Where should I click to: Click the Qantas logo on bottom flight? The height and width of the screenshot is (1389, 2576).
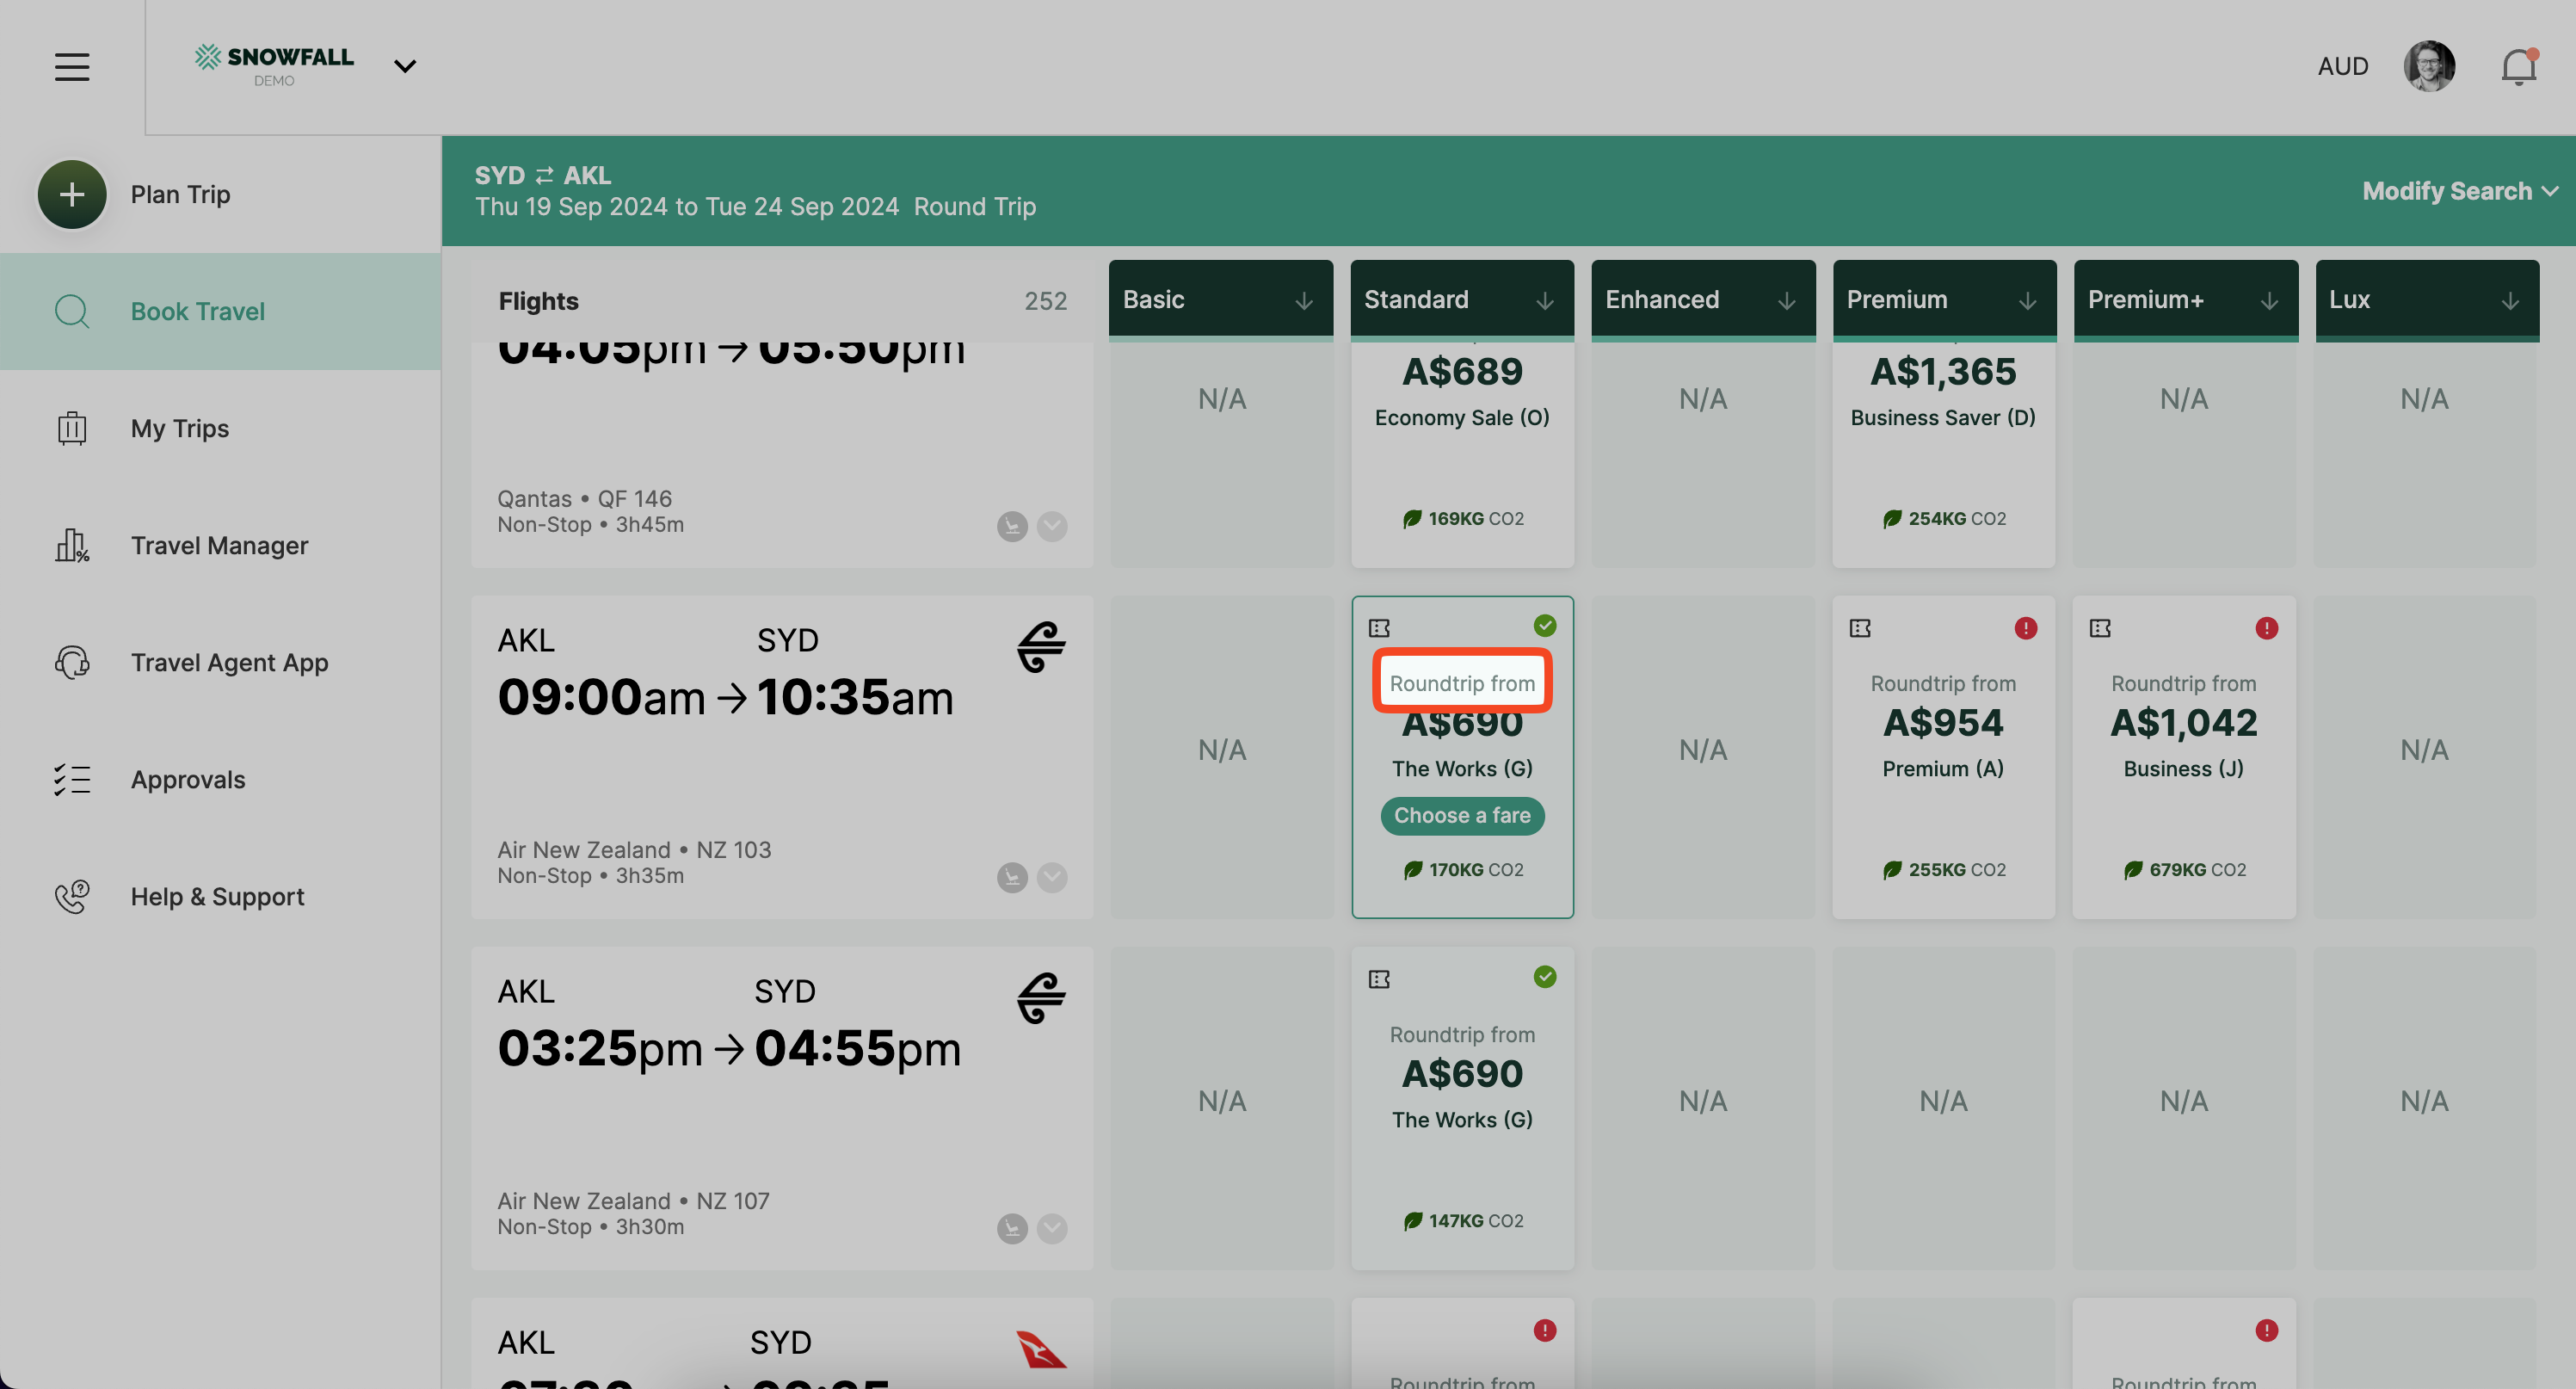[x=1041, y=1349]
